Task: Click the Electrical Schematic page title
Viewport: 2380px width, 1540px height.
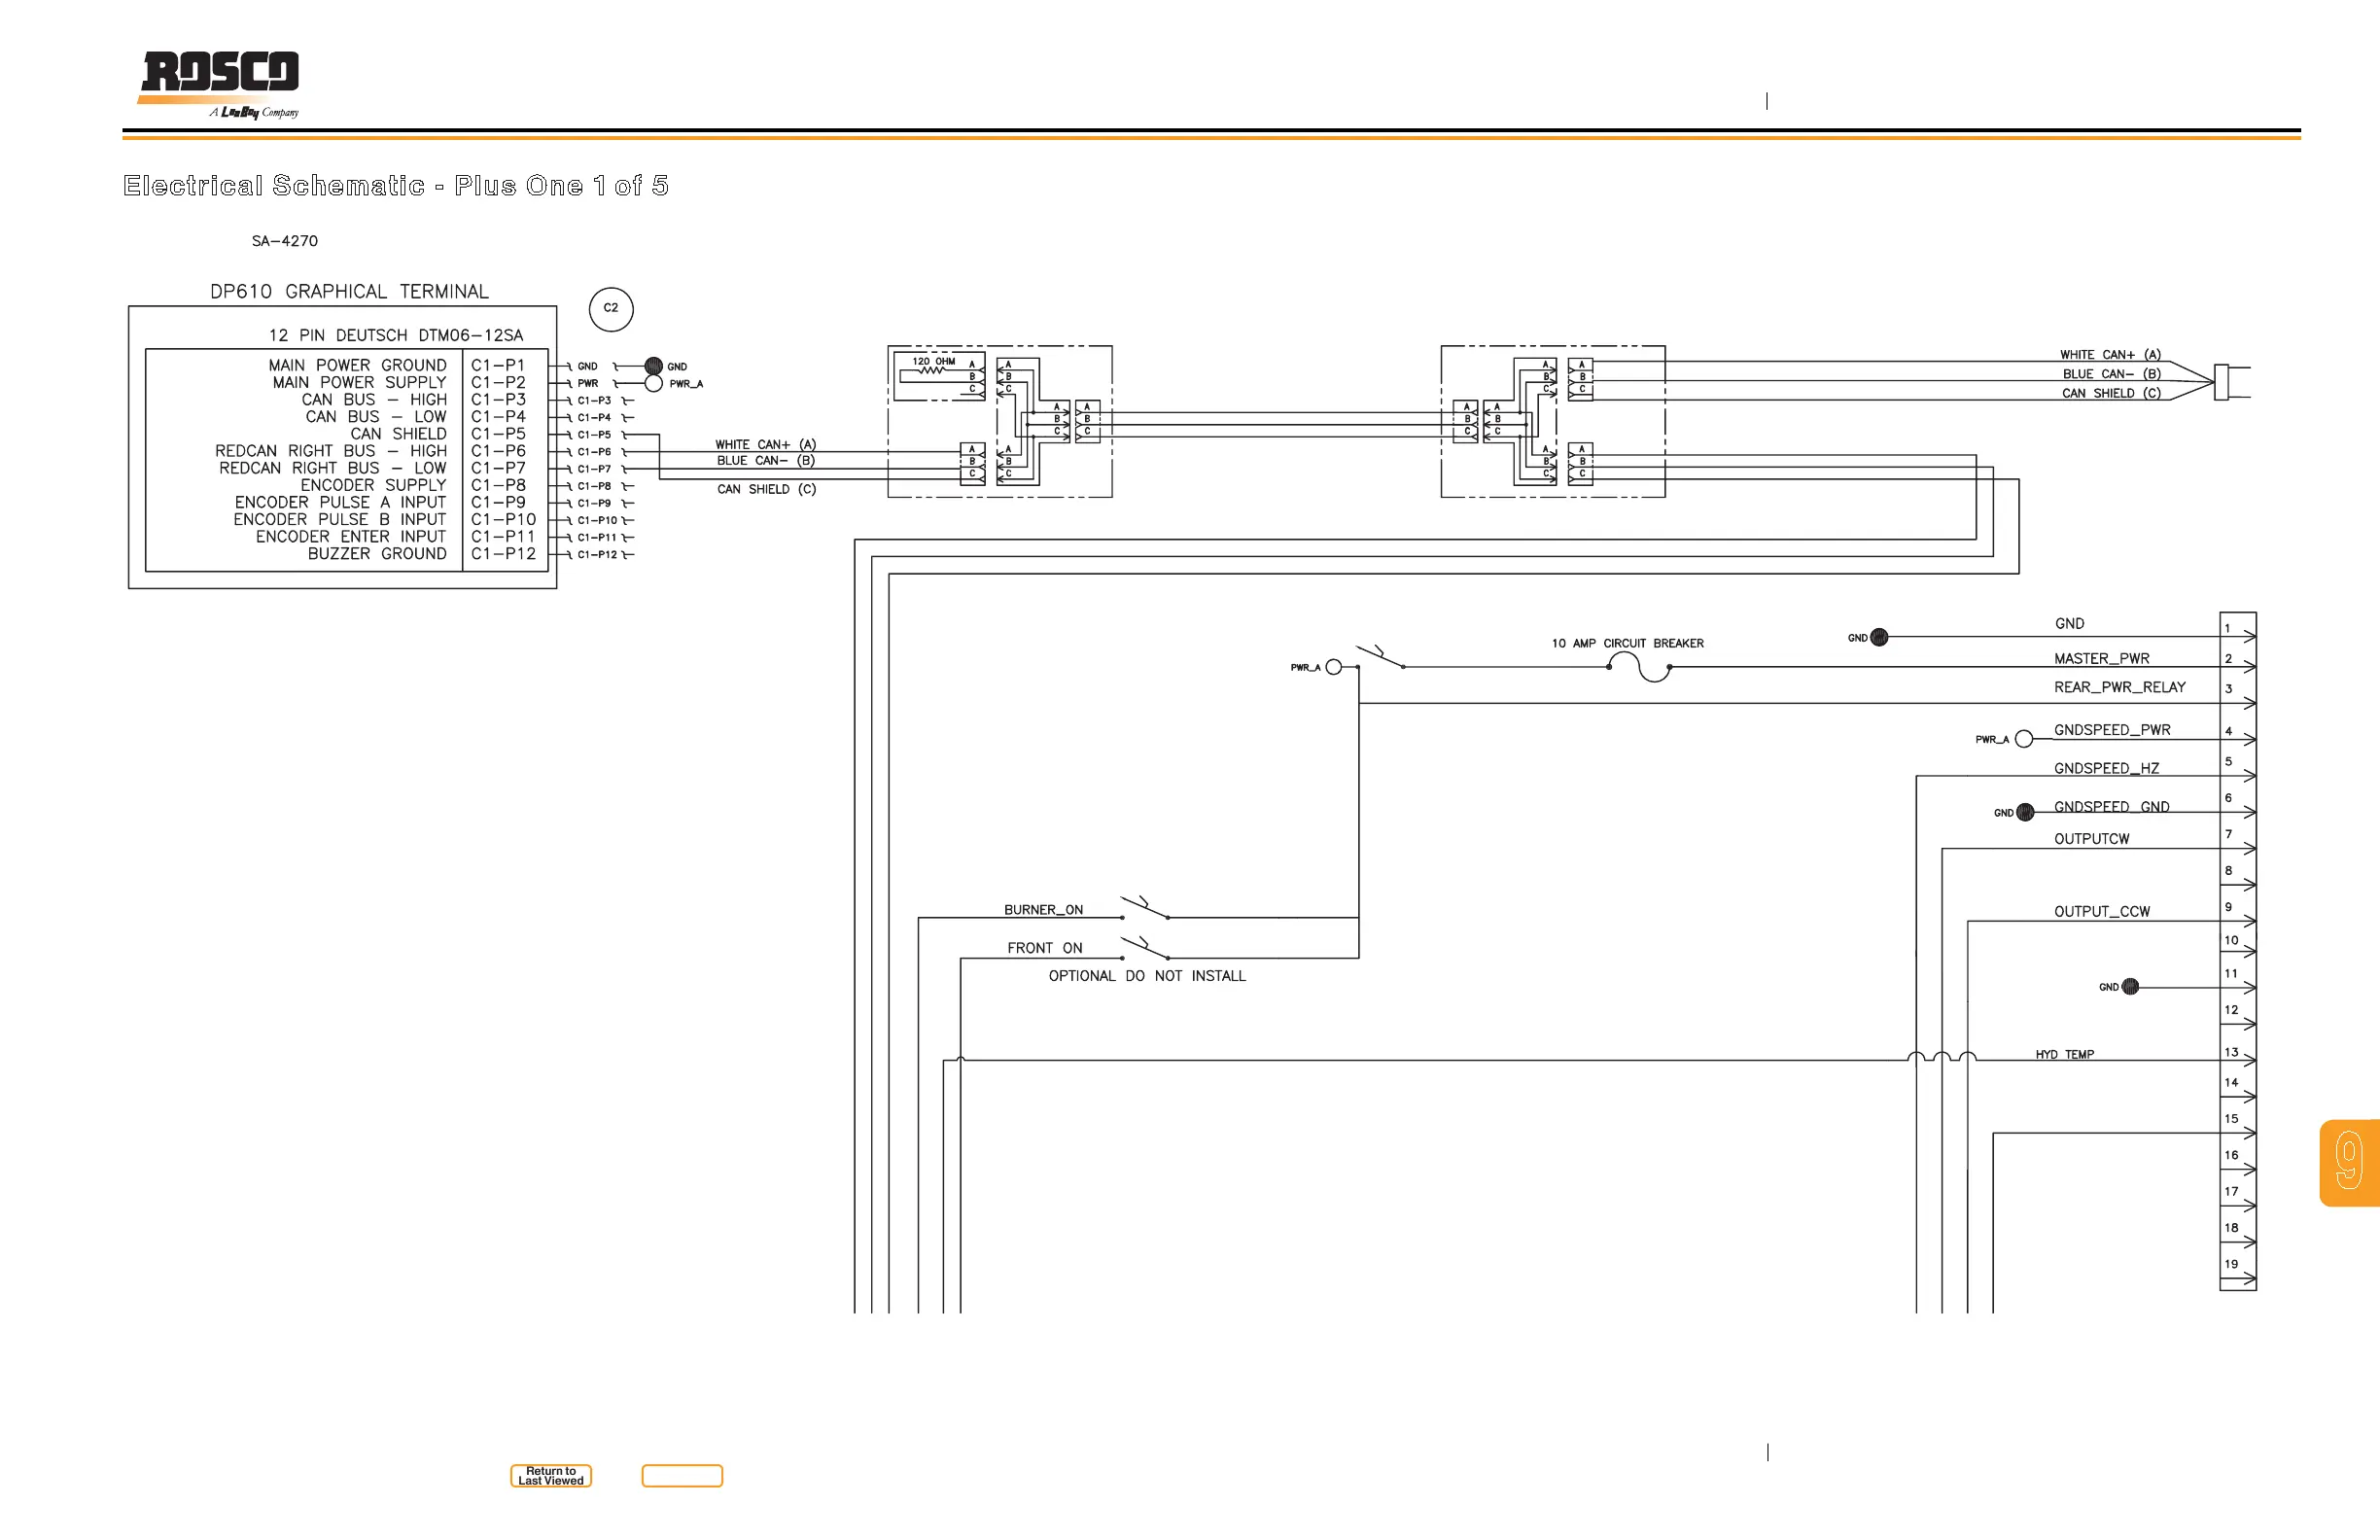Action: (x=396, y=186)
